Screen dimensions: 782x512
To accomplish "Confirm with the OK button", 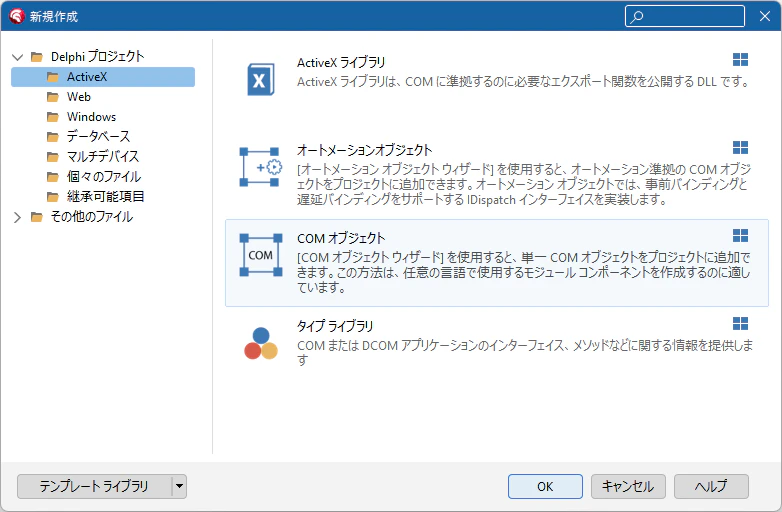I will tap(545, 486).
